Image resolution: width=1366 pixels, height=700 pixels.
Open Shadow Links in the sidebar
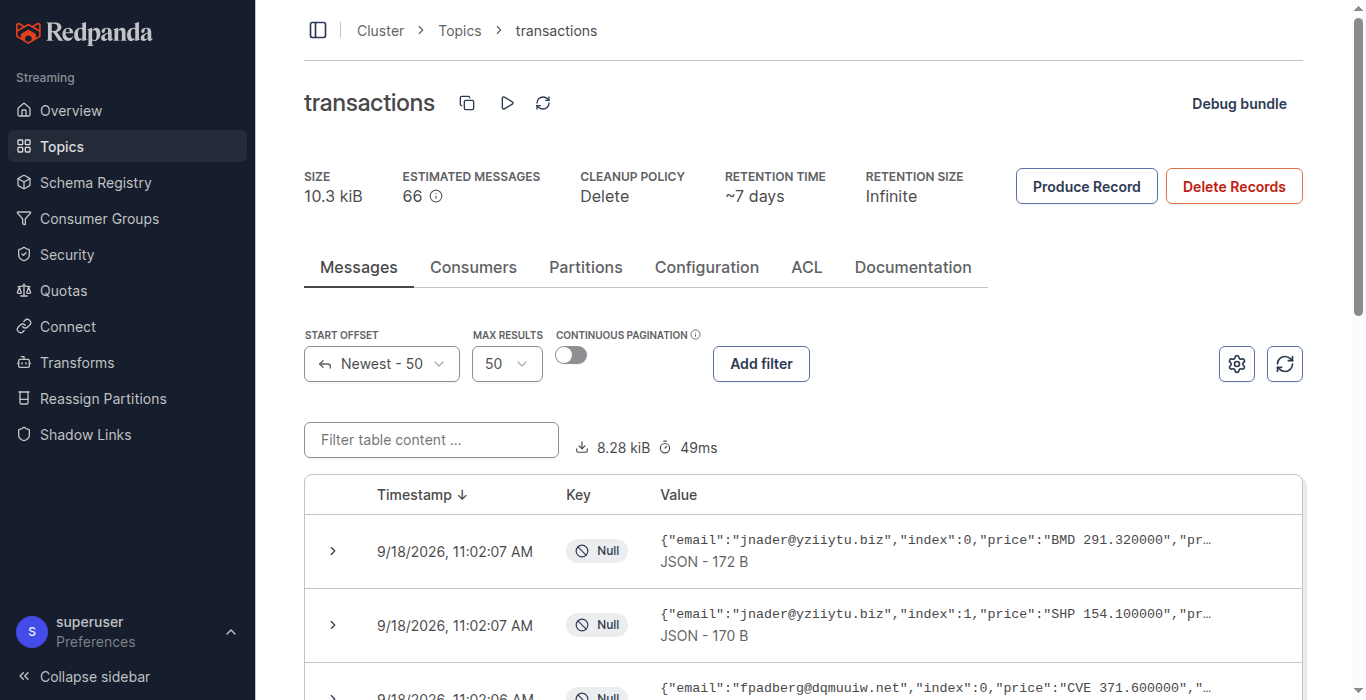click(127, 434)
